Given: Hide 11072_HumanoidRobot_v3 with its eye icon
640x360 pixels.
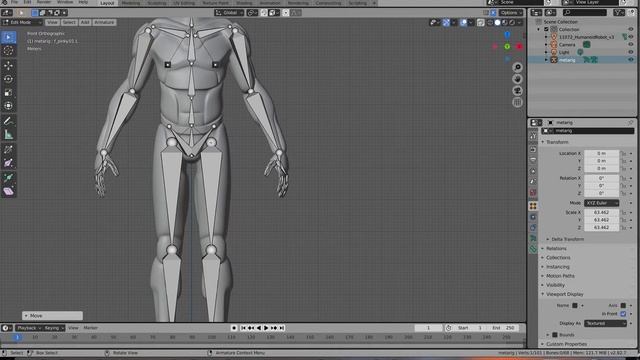Looking at the screenshot, I should coord(631,37).
